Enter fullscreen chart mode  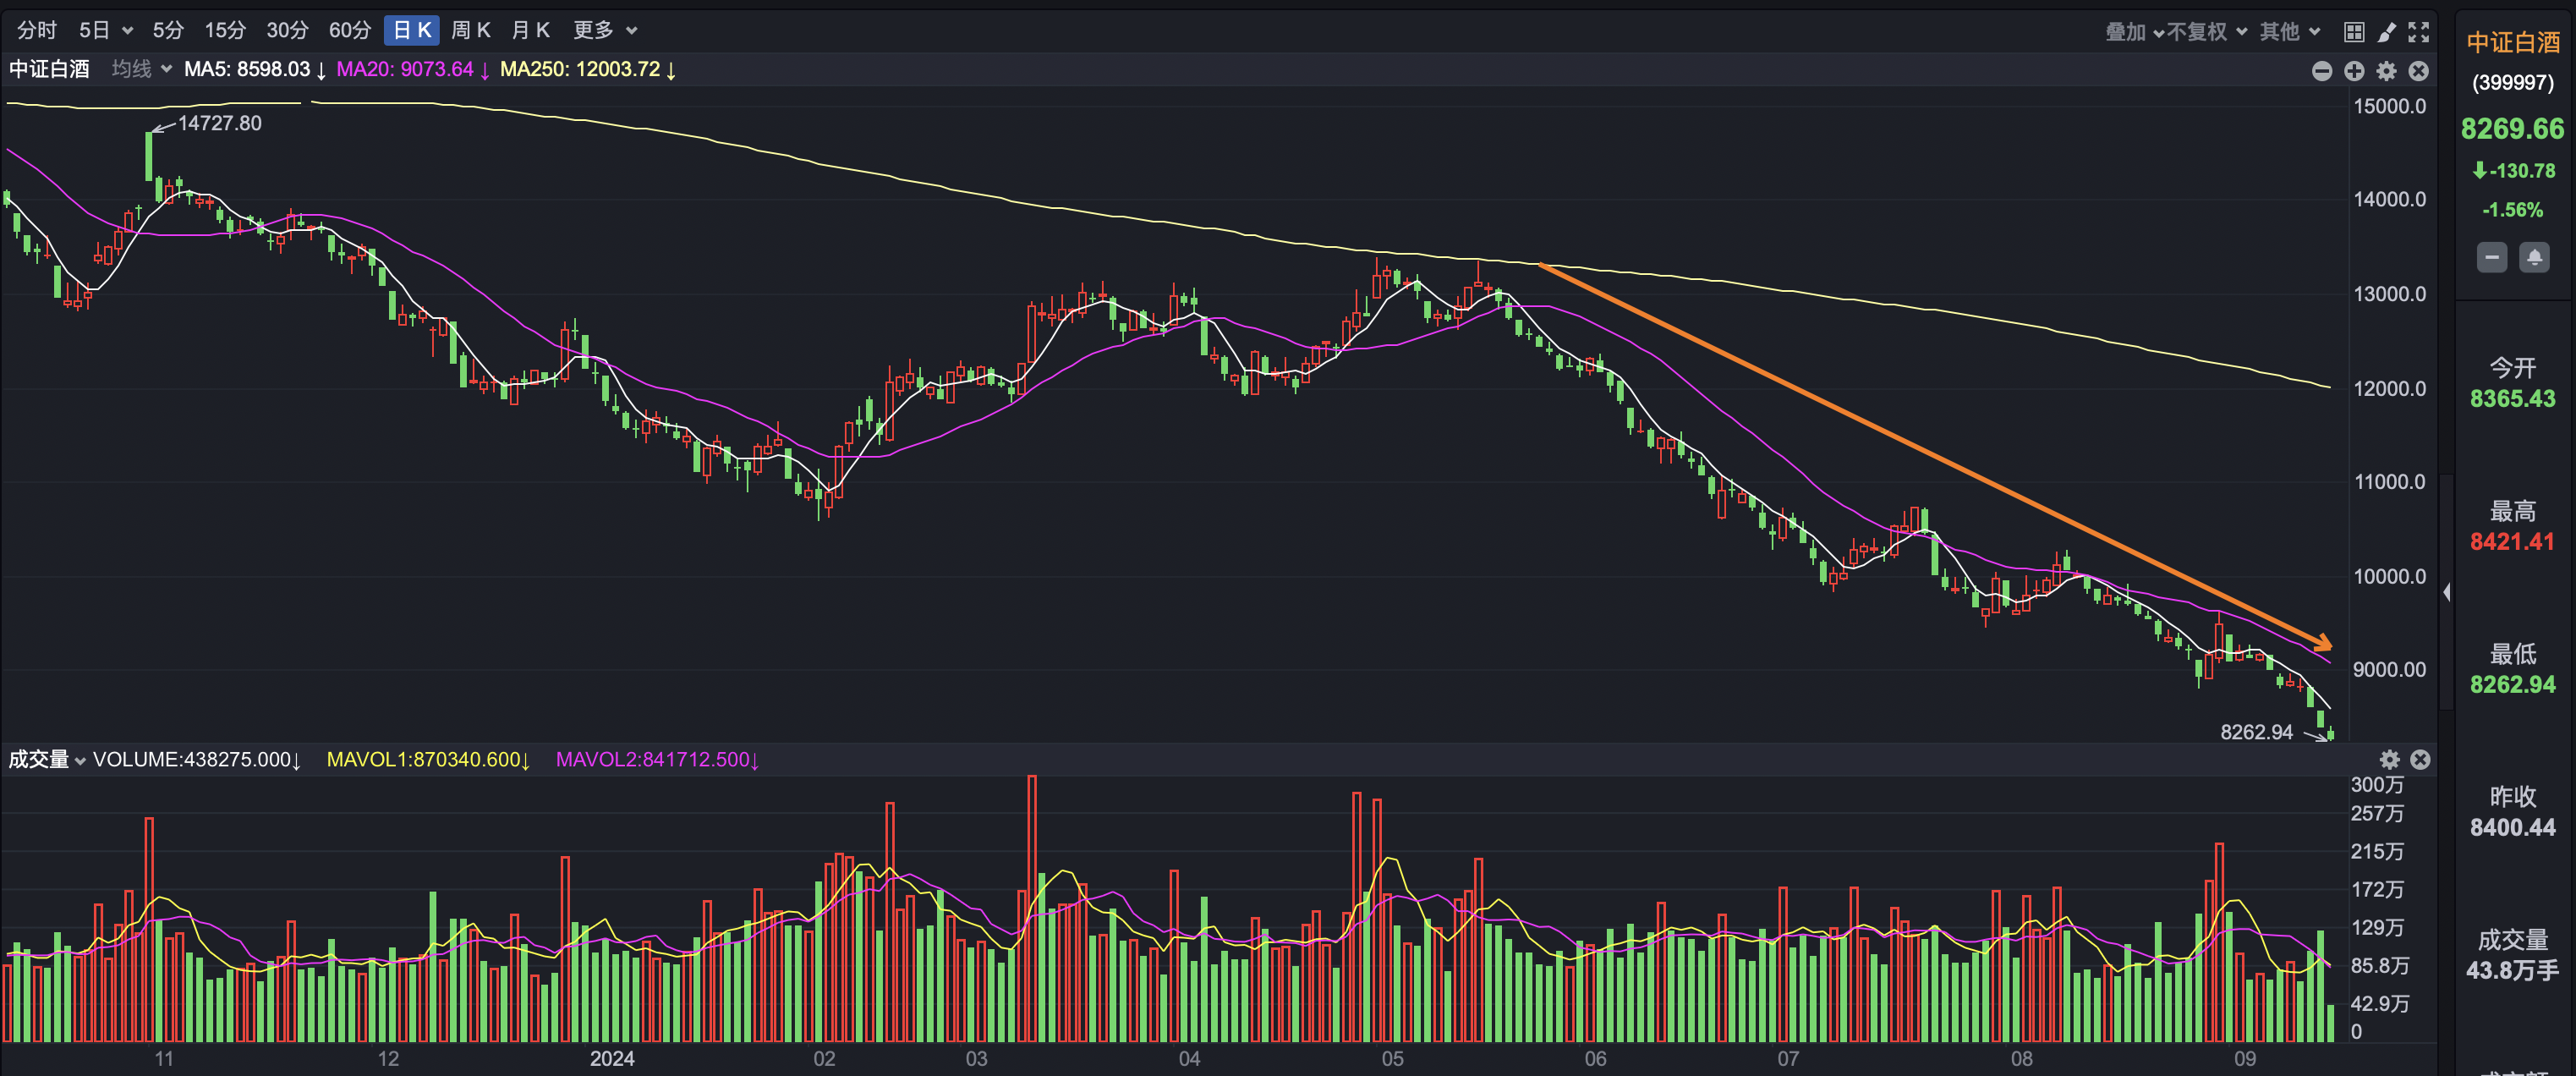(2418, 32)
